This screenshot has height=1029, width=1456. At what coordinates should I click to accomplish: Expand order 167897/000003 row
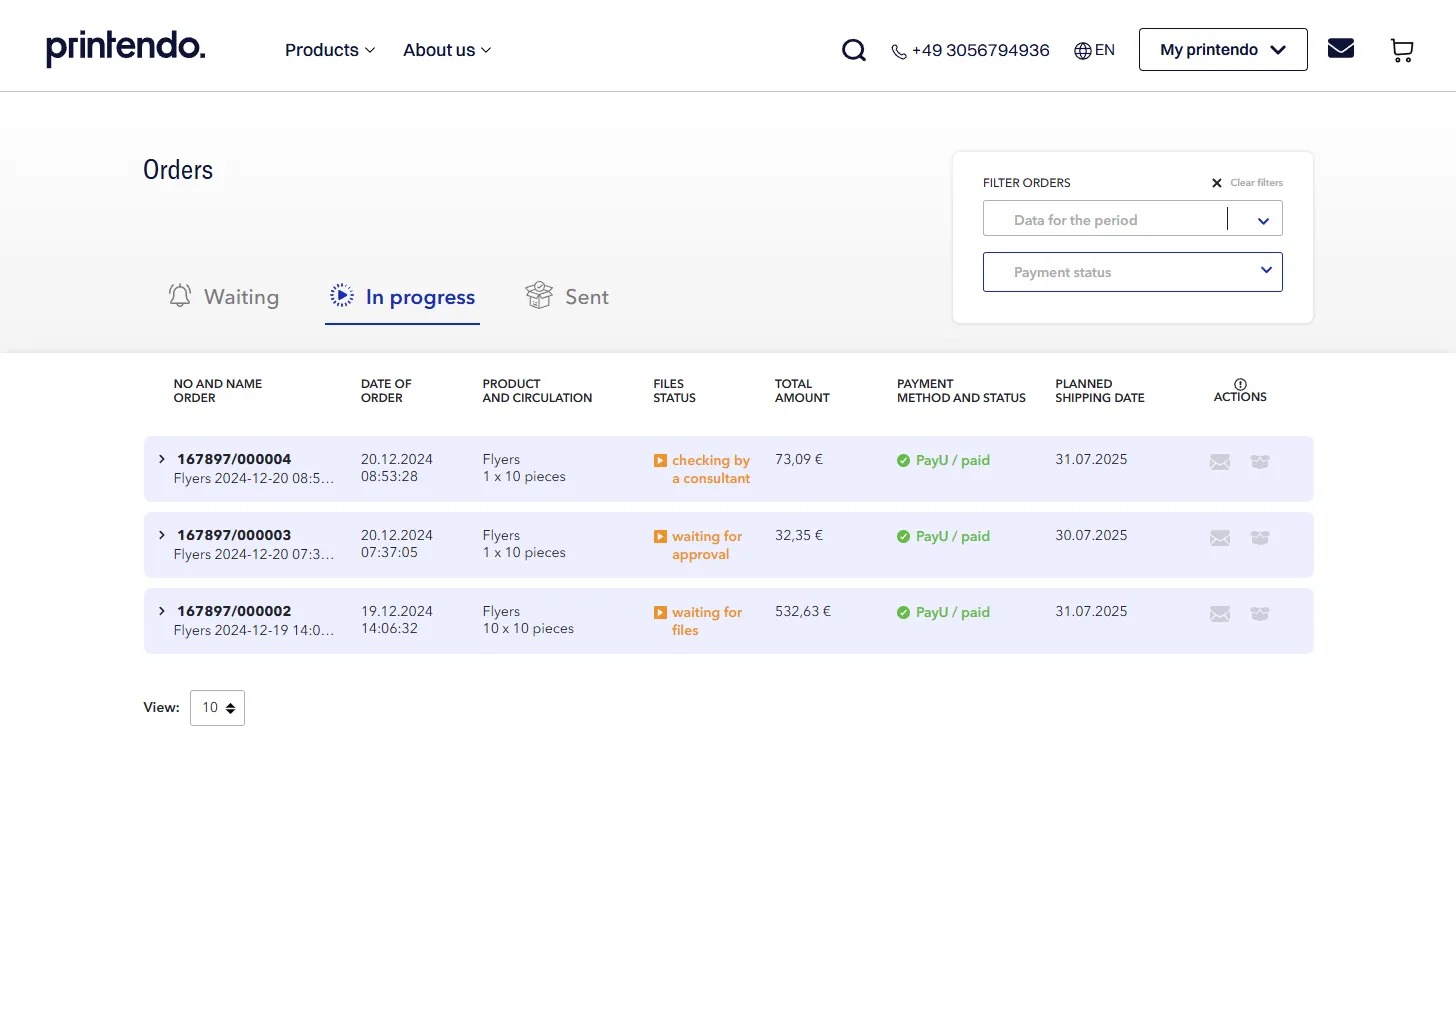point(162,535)
